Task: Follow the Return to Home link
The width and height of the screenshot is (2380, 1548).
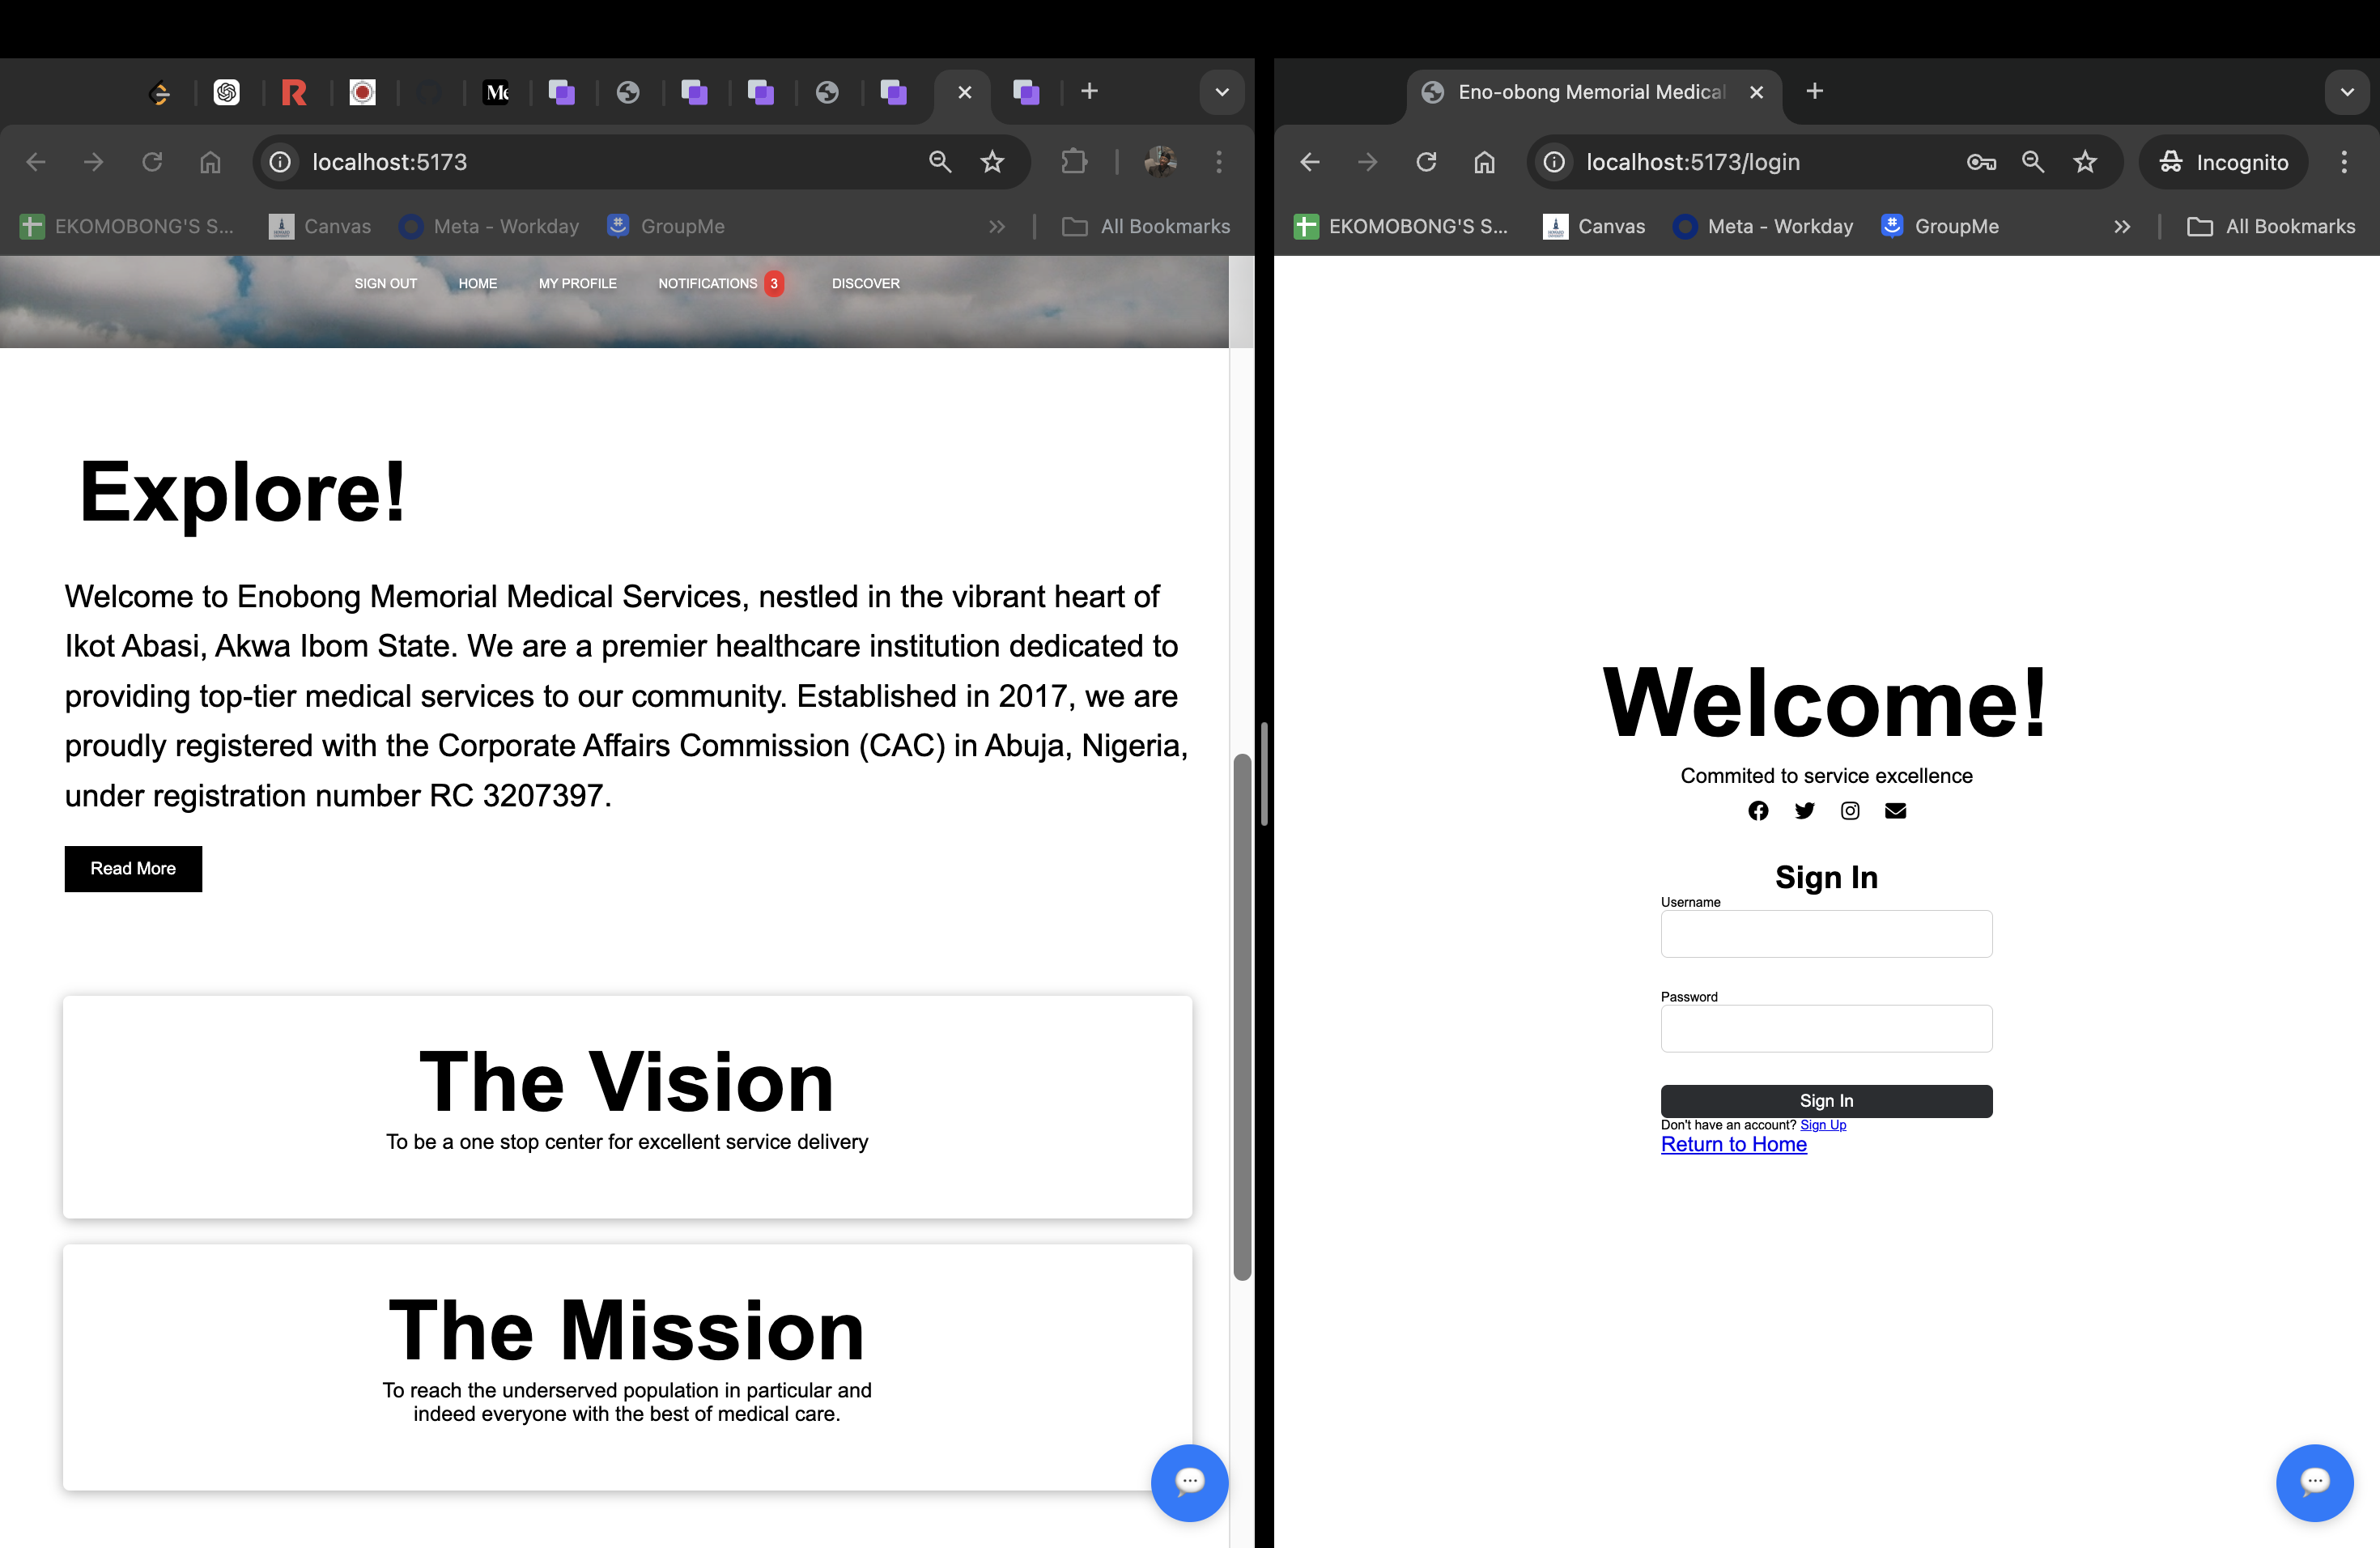Action: (x=1733, y=1145)
